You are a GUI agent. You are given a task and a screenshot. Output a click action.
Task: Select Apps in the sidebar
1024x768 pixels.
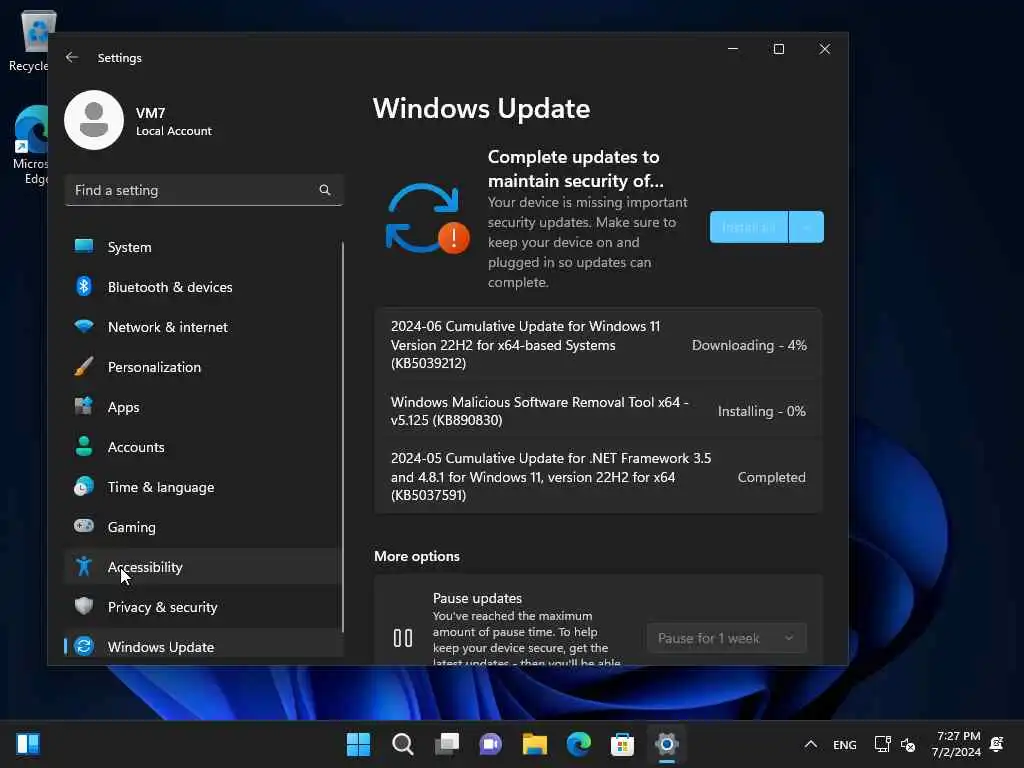pyautogui.click(x=204, y=407)
